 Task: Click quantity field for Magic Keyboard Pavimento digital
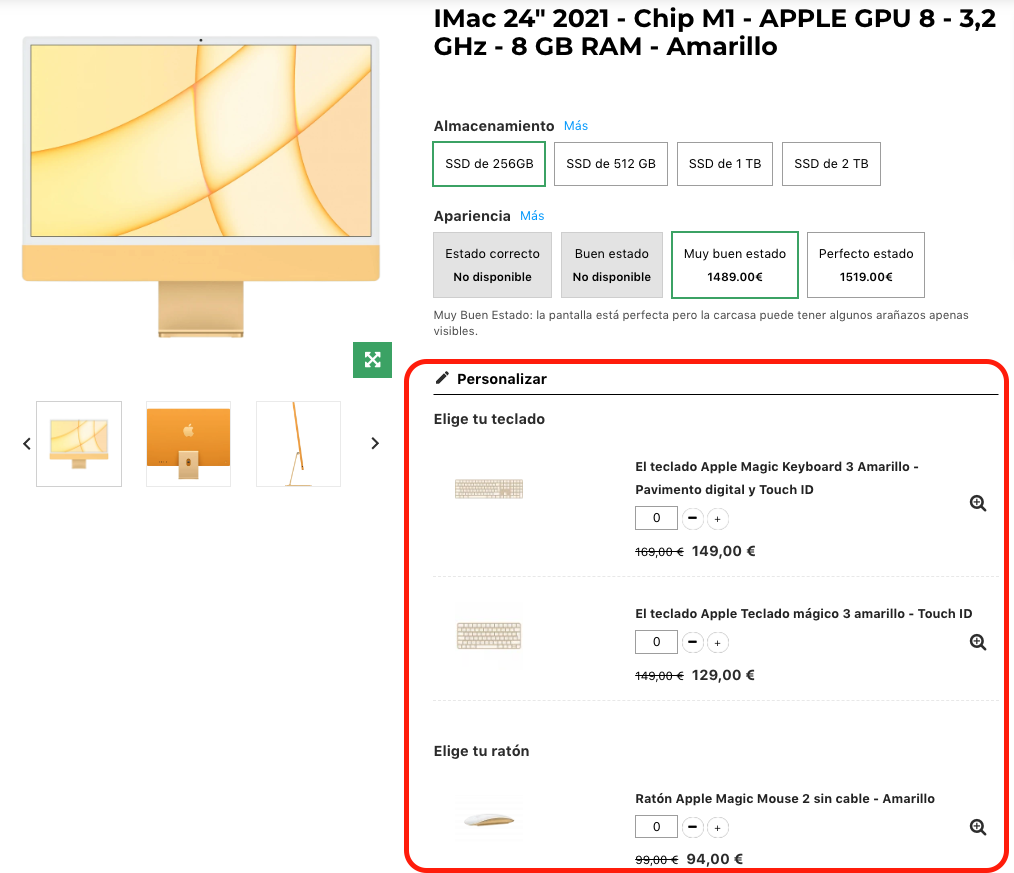click(656, 518)
